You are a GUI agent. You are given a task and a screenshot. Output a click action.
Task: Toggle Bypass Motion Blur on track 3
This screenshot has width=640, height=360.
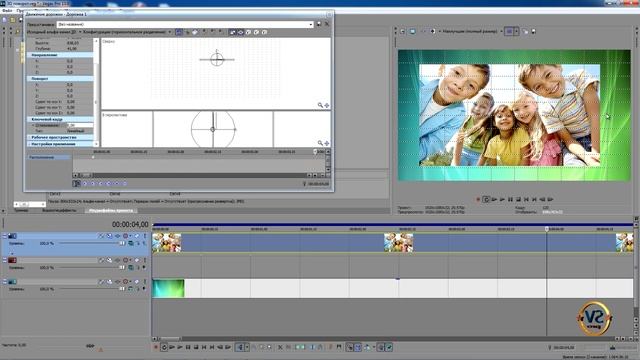(101, 282)
